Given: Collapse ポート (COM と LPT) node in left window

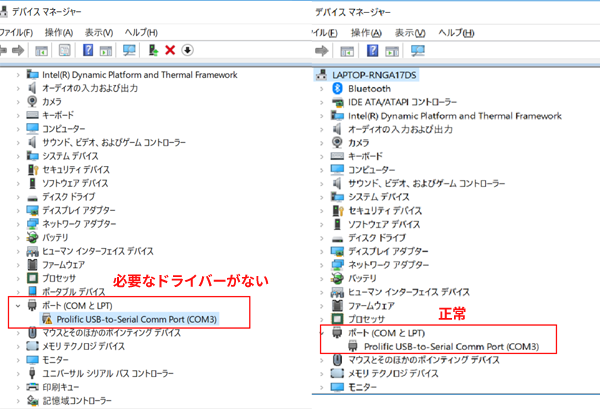Looking at the screenshot, I should click(x=18, y=306).
